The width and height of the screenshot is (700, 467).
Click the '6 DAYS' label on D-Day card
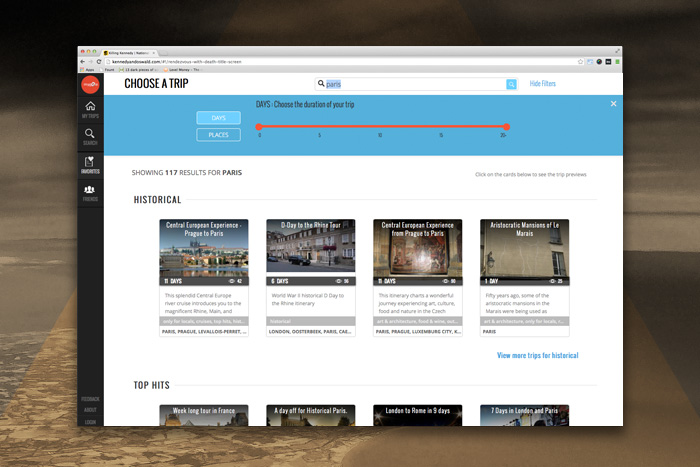point(280,281)
